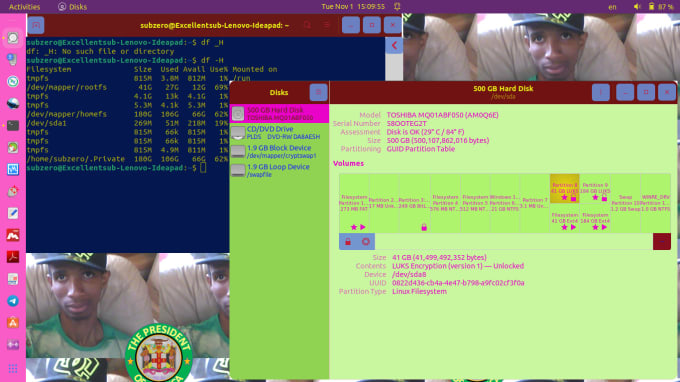Select the CD/DVD Drive in the sidebar
Screen dimensions: 680x382
point(279,133)
